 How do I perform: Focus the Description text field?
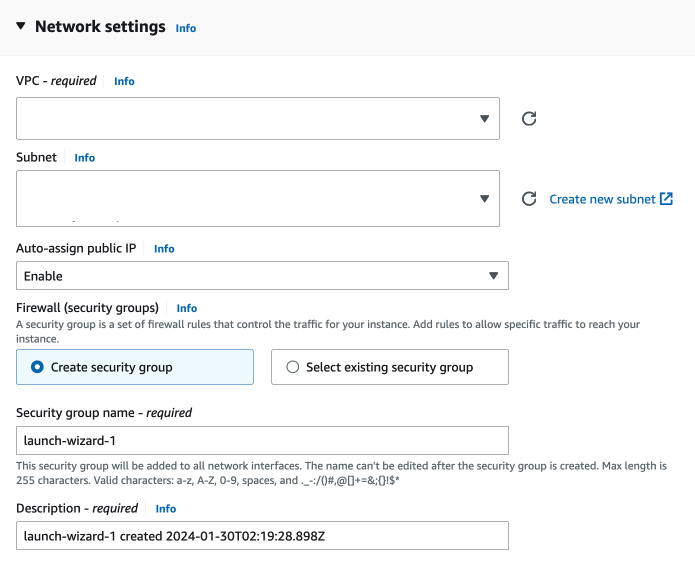[262, 535]
